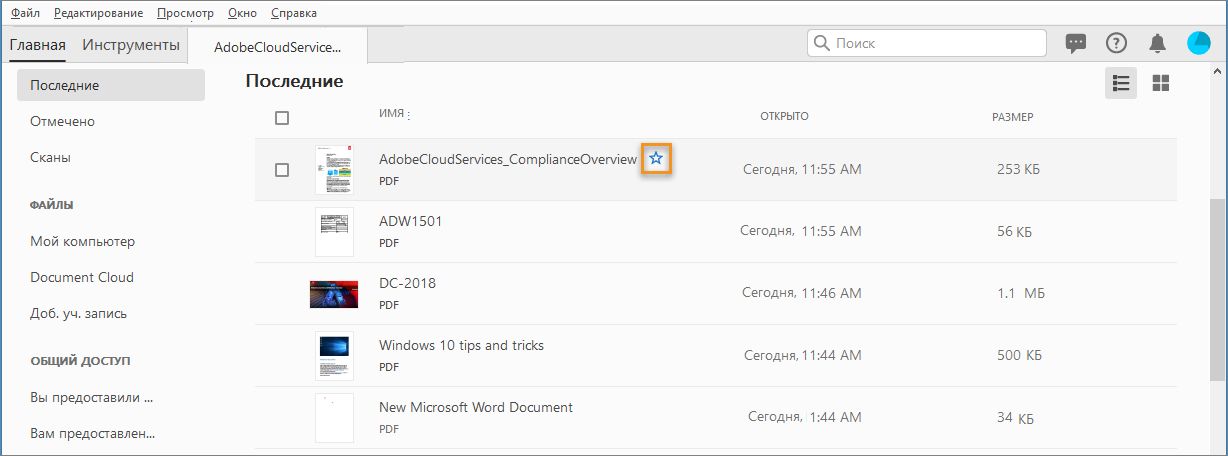Star the AdobeCloudServices_ComplianceOverview file

point(656,158)
